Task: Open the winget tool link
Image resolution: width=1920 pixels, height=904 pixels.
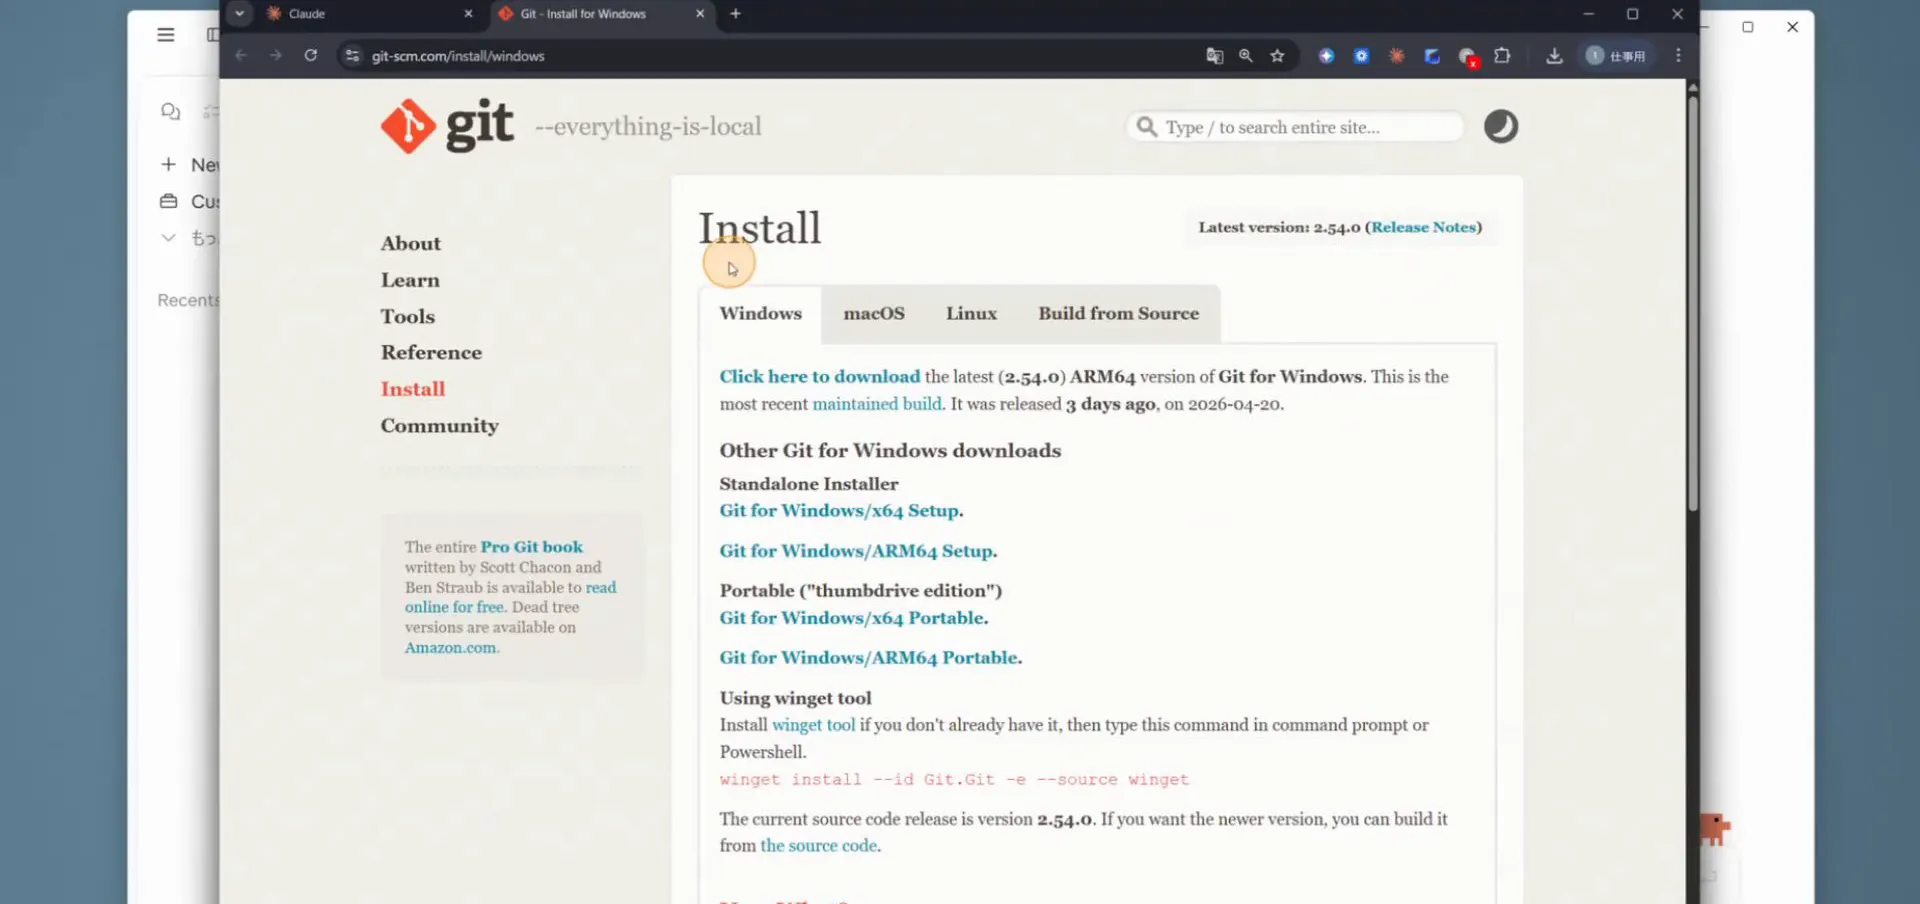Action: click(814, 725)
